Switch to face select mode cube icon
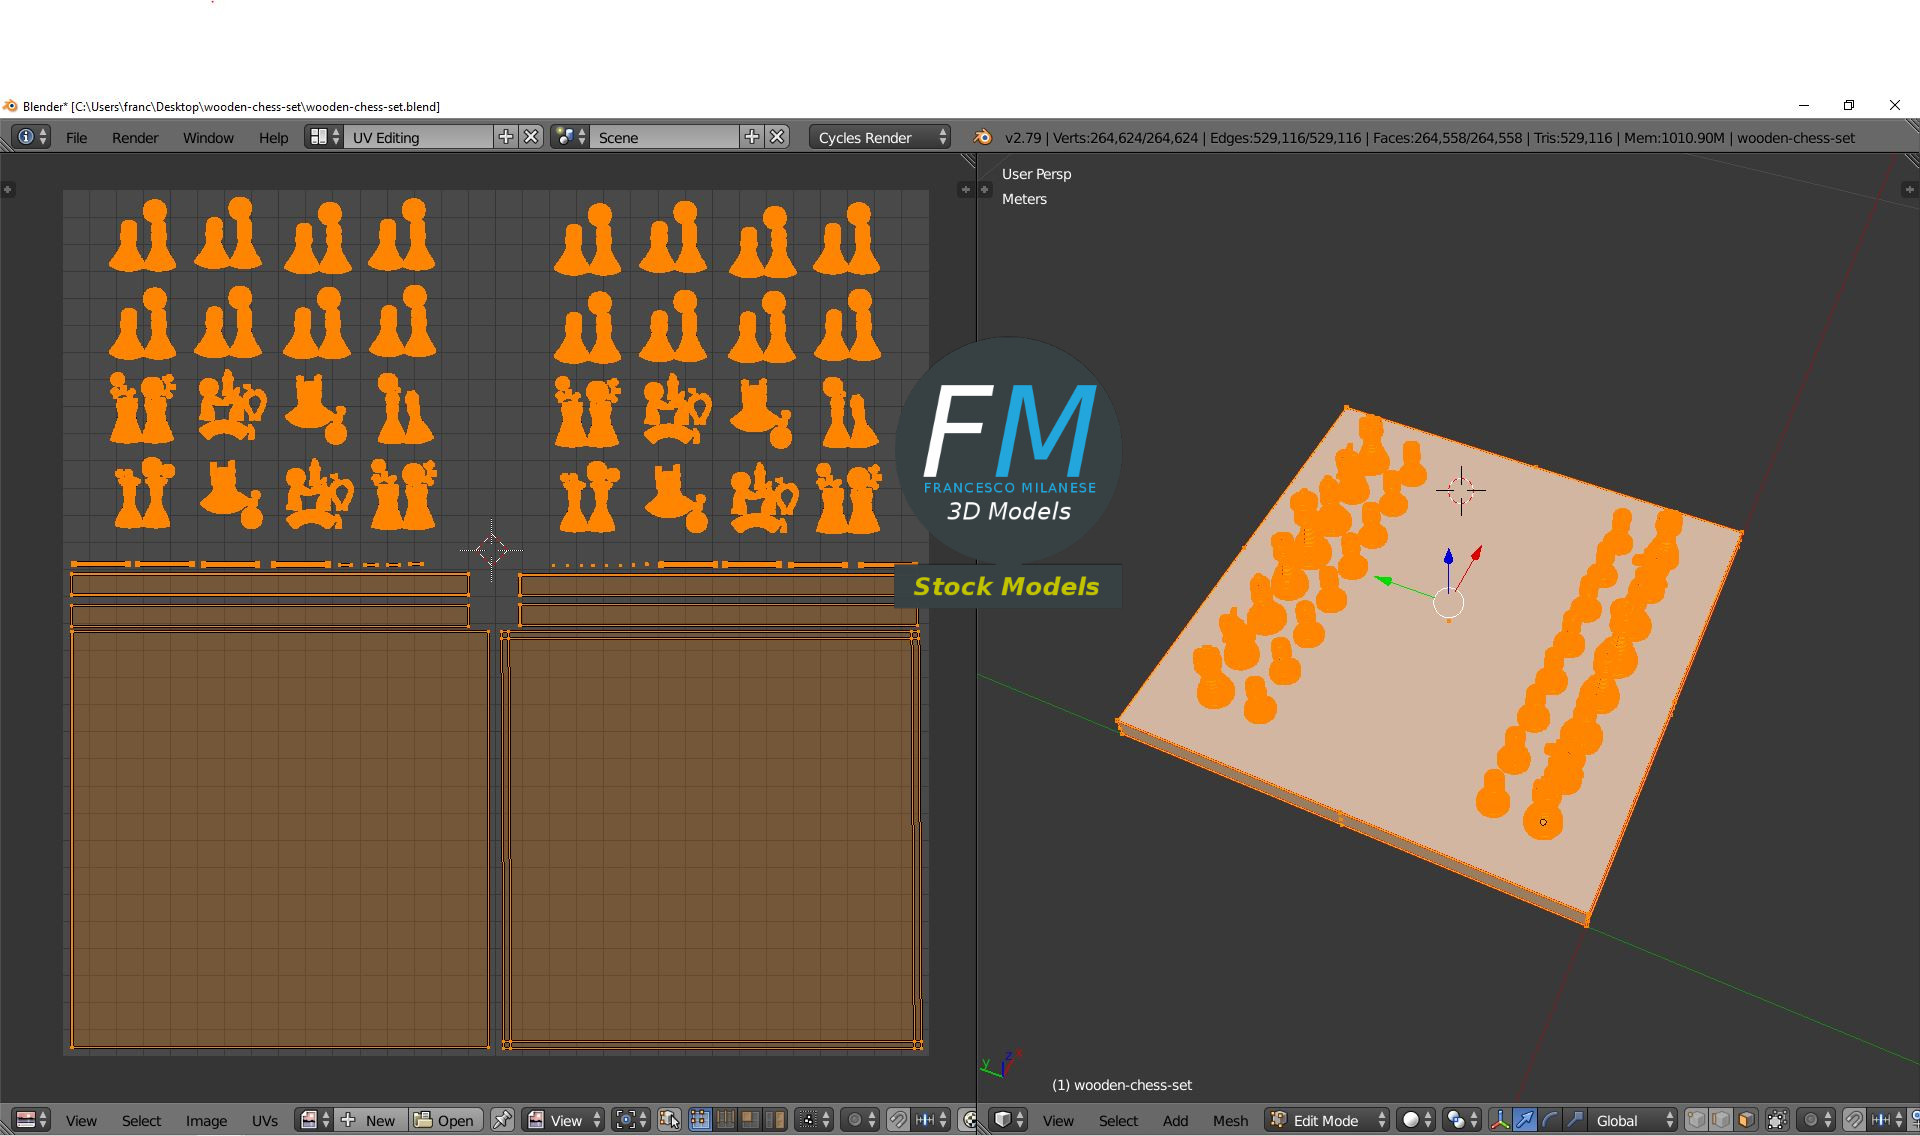The image size is (1920, 1136). (1746, 1120)
